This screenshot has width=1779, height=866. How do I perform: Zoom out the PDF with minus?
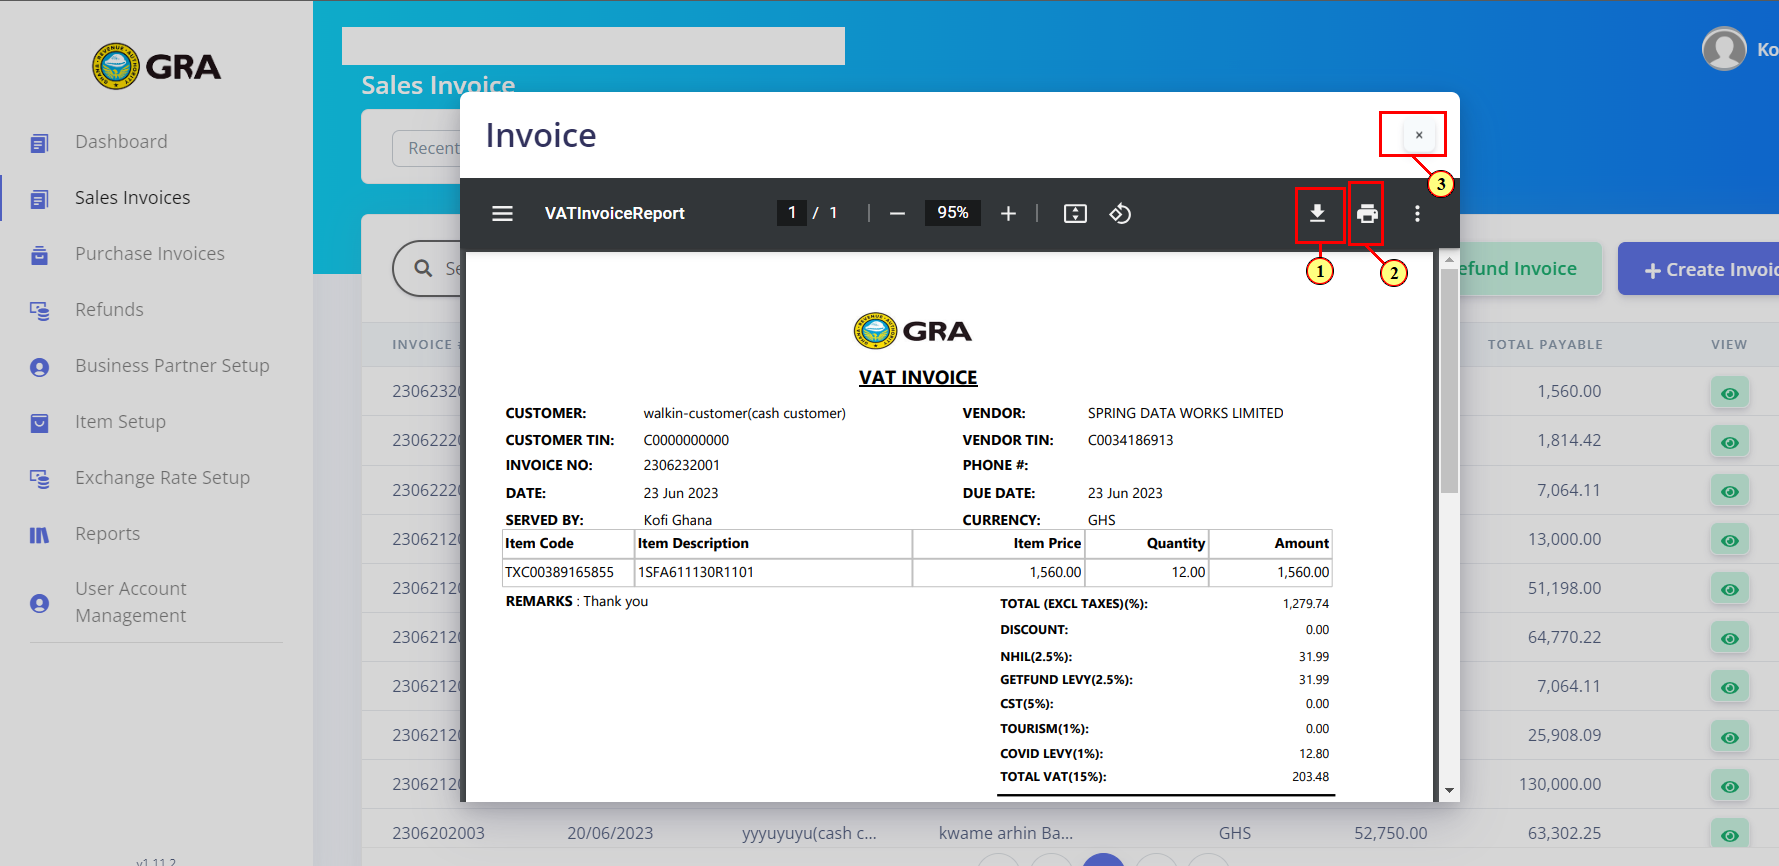[x=897, y=213]
